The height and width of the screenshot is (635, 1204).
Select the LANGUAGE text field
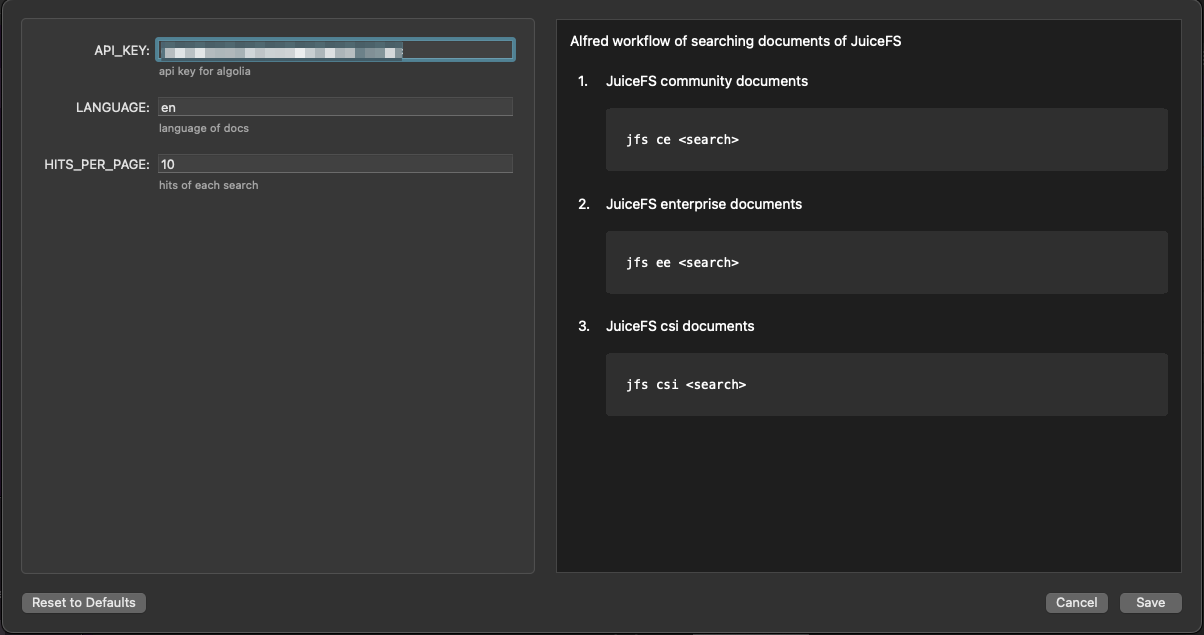click(336, 106)
